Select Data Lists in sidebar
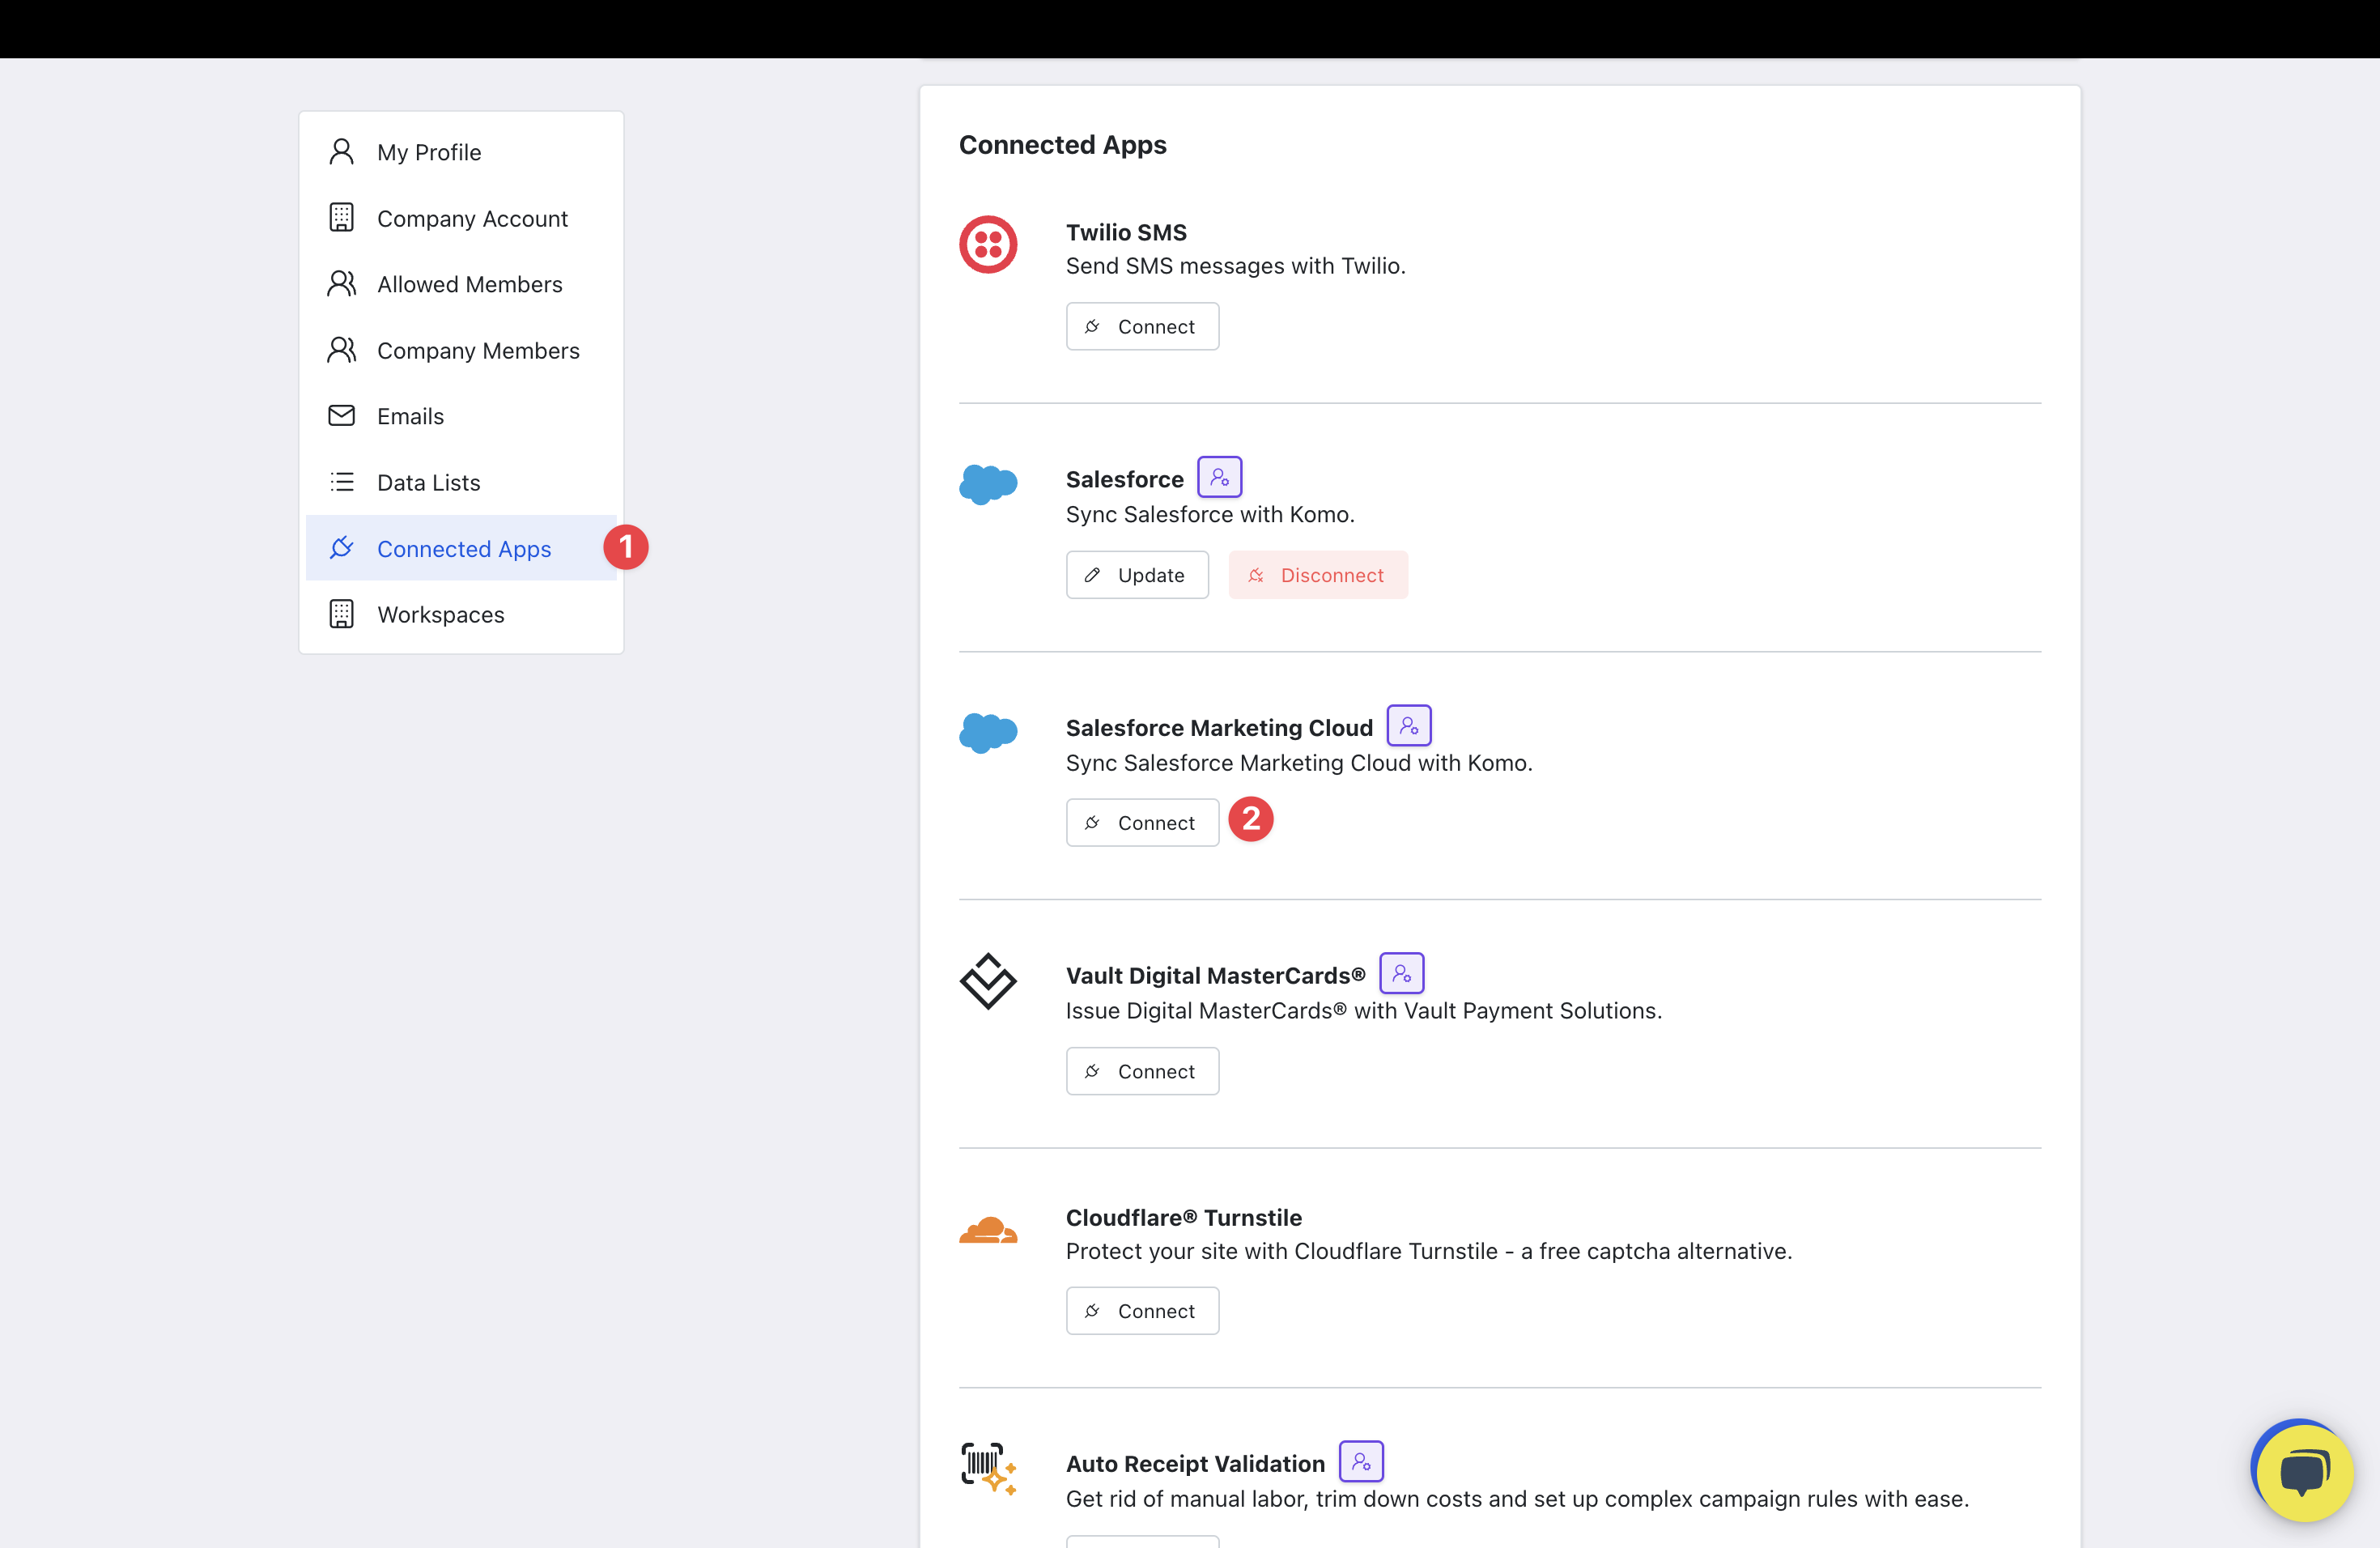 click(428, 482)
